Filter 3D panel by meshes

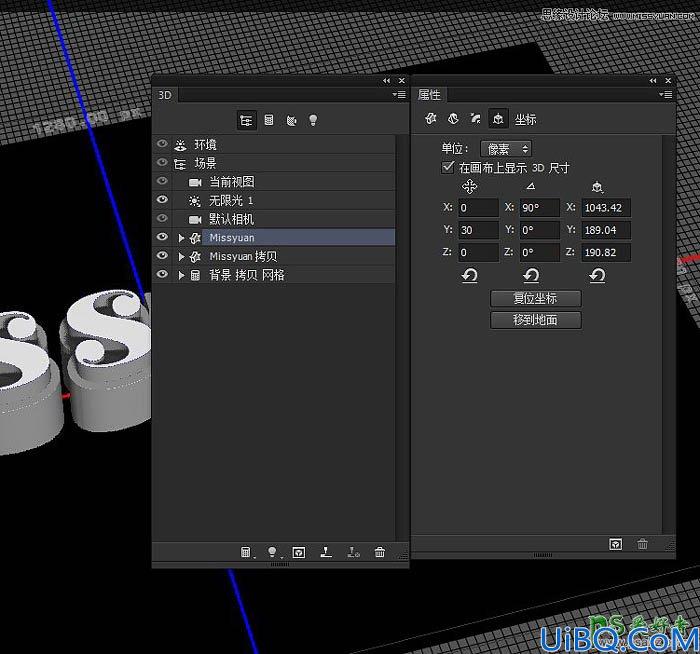tap(269, 120)
